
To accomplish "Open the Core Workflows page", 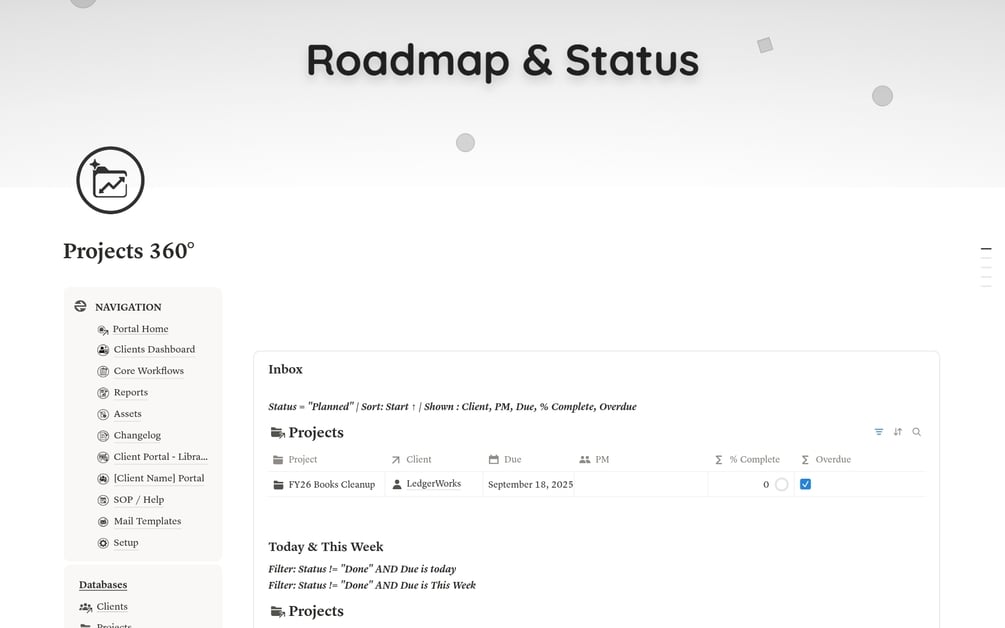I will point(149,371).
